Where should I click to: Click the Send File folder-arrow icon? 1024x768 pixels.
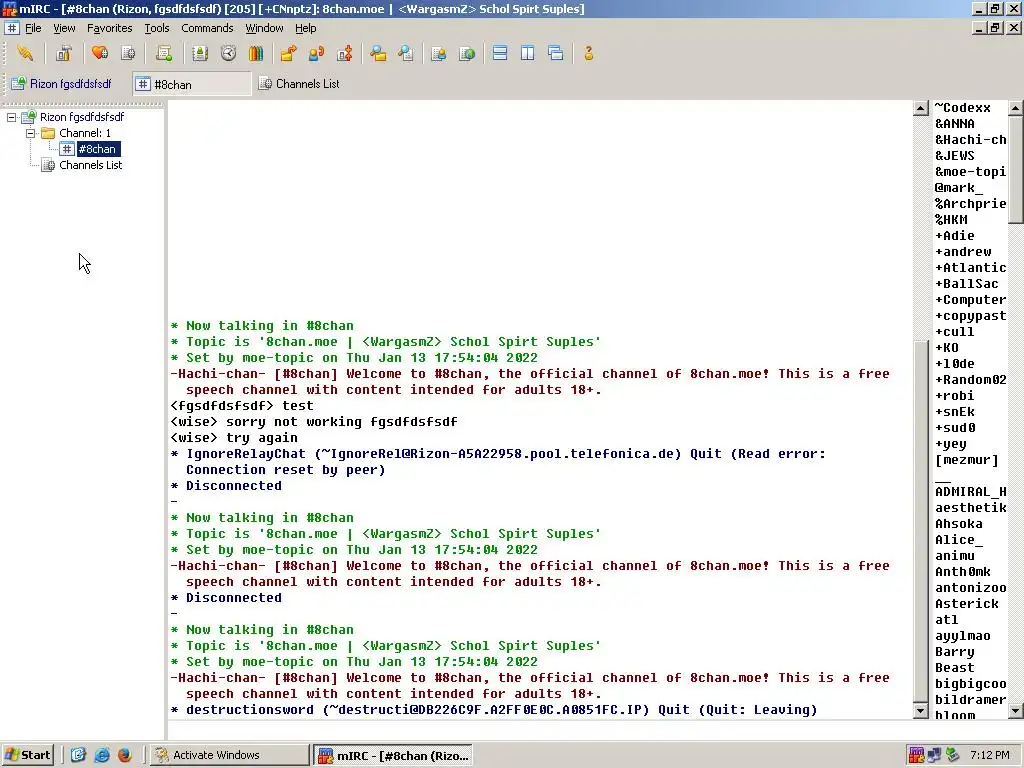(289, 54)
